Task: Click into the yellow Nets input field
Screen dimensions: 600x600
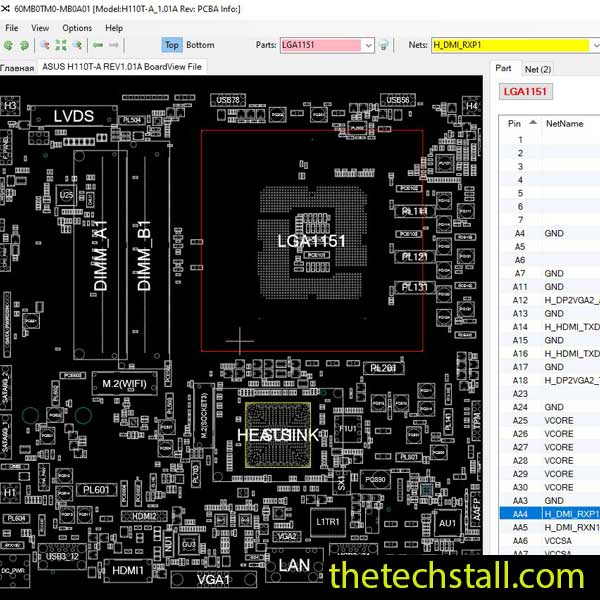Action: point(510,45)
